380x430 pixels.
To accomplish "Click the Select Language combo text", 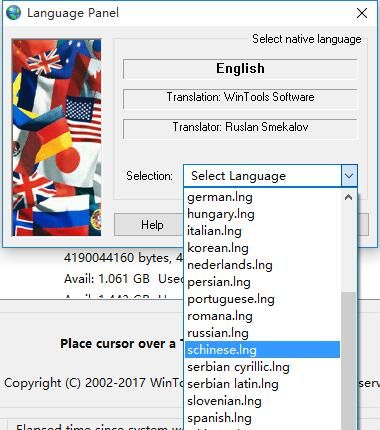I will pos(238,176).
